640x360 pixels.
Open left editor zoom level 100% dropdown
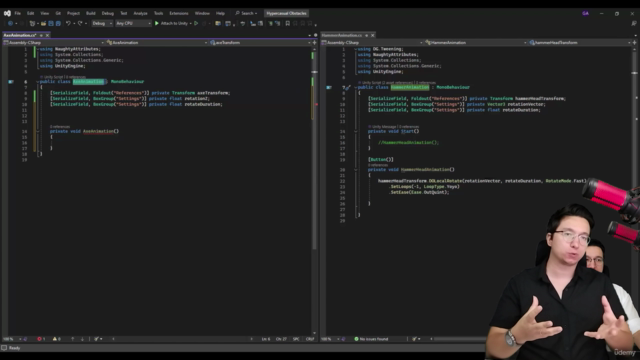11,339
